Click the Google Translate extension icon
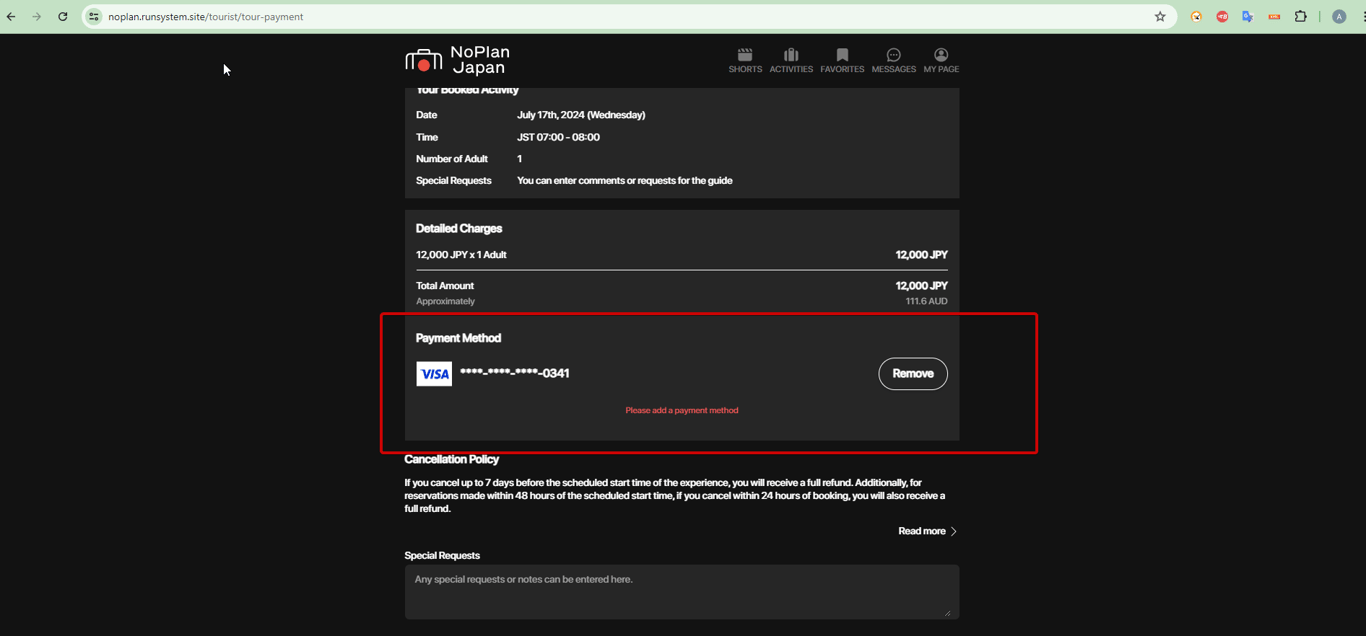 [x=1248, y=17]
